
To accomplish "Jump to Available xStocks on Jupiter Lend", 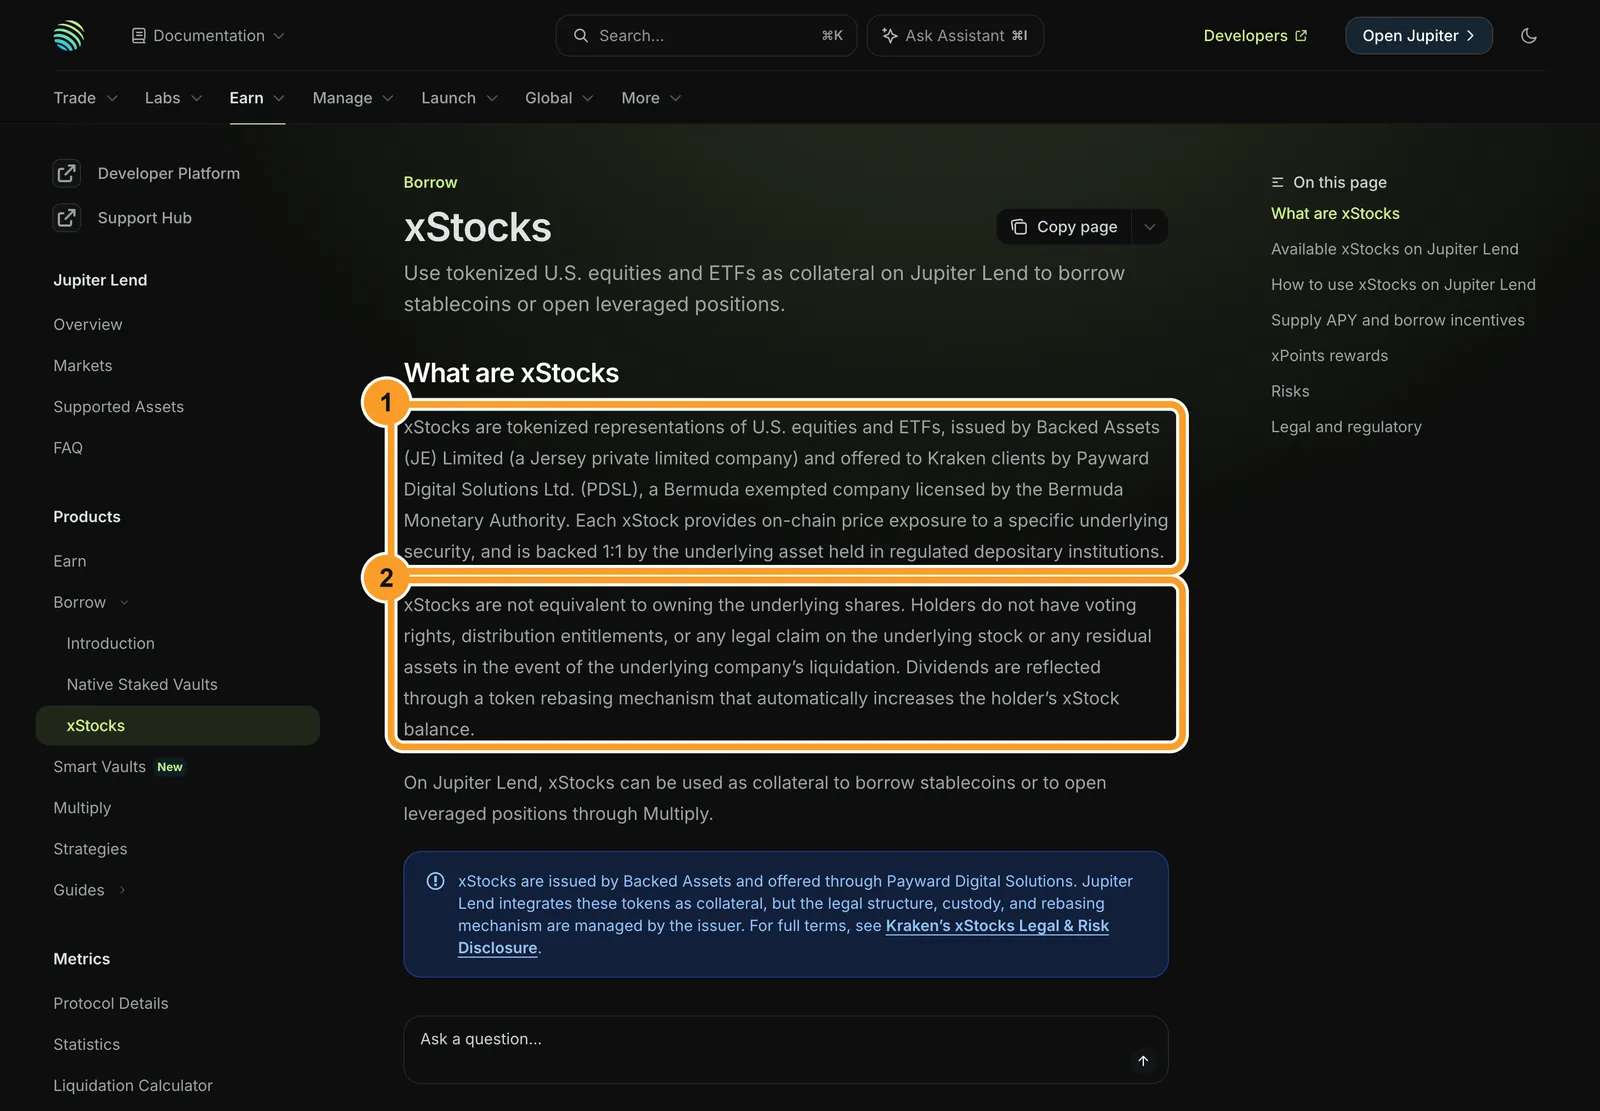I will (x=1394, y=249).
